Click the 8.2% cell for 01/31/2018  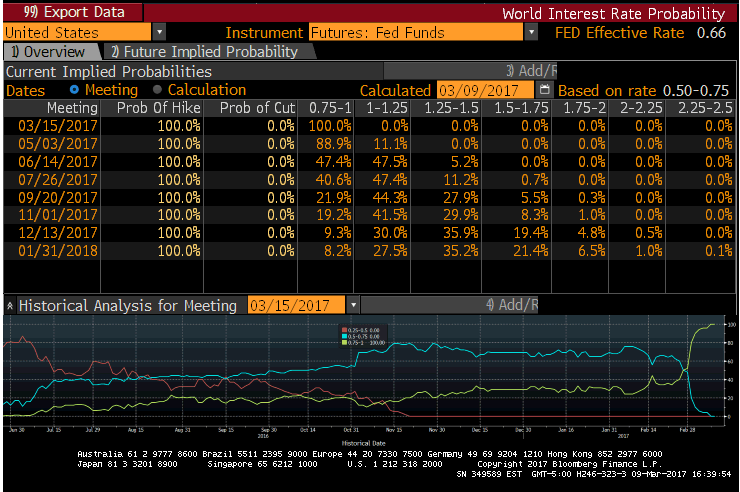point(337,251)
